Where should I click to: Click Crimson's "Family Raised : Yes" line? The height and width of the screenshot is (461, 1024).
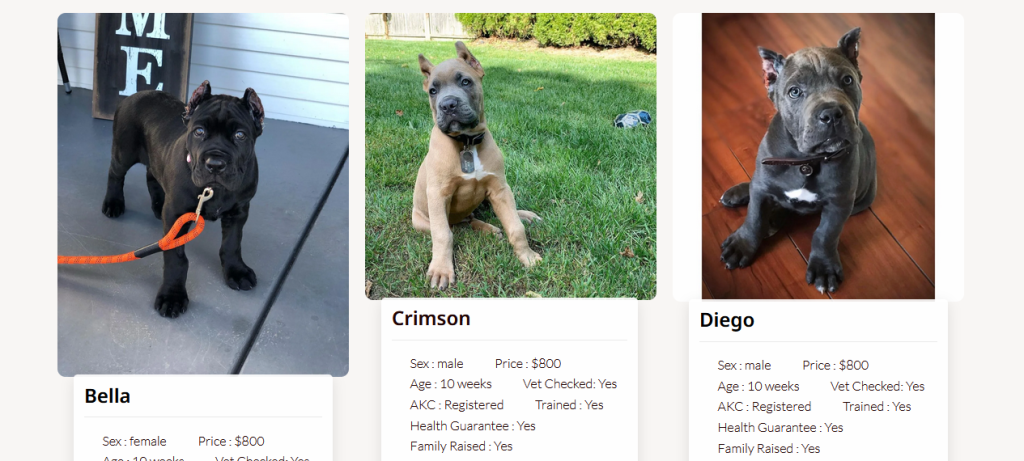(x=461, y=446)
